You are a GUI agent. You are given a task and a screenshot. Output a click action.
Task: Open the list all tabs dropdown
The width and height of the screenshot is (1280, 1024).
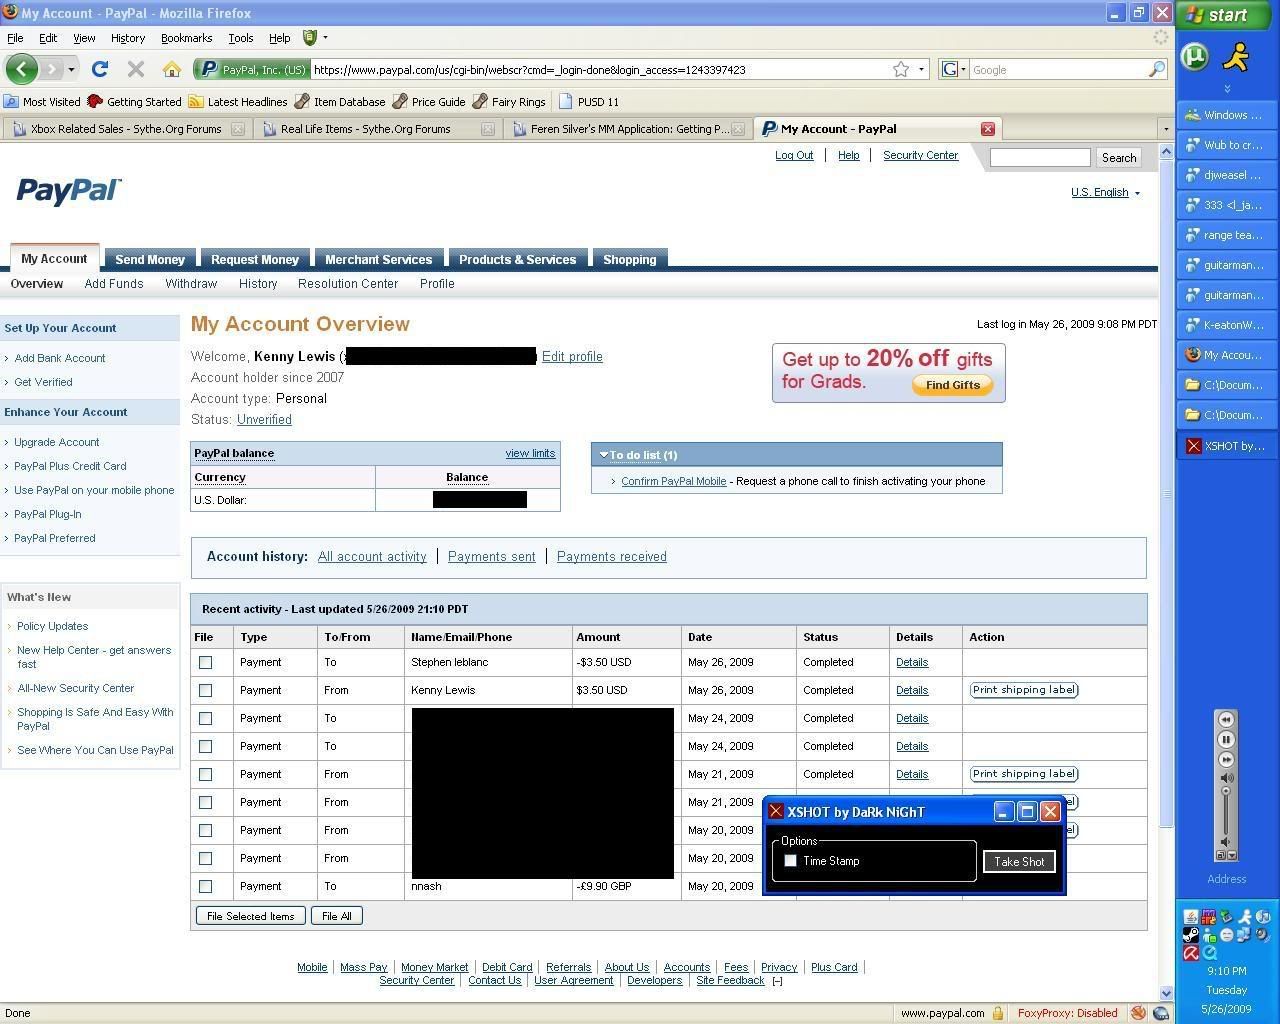[1165, 129]
